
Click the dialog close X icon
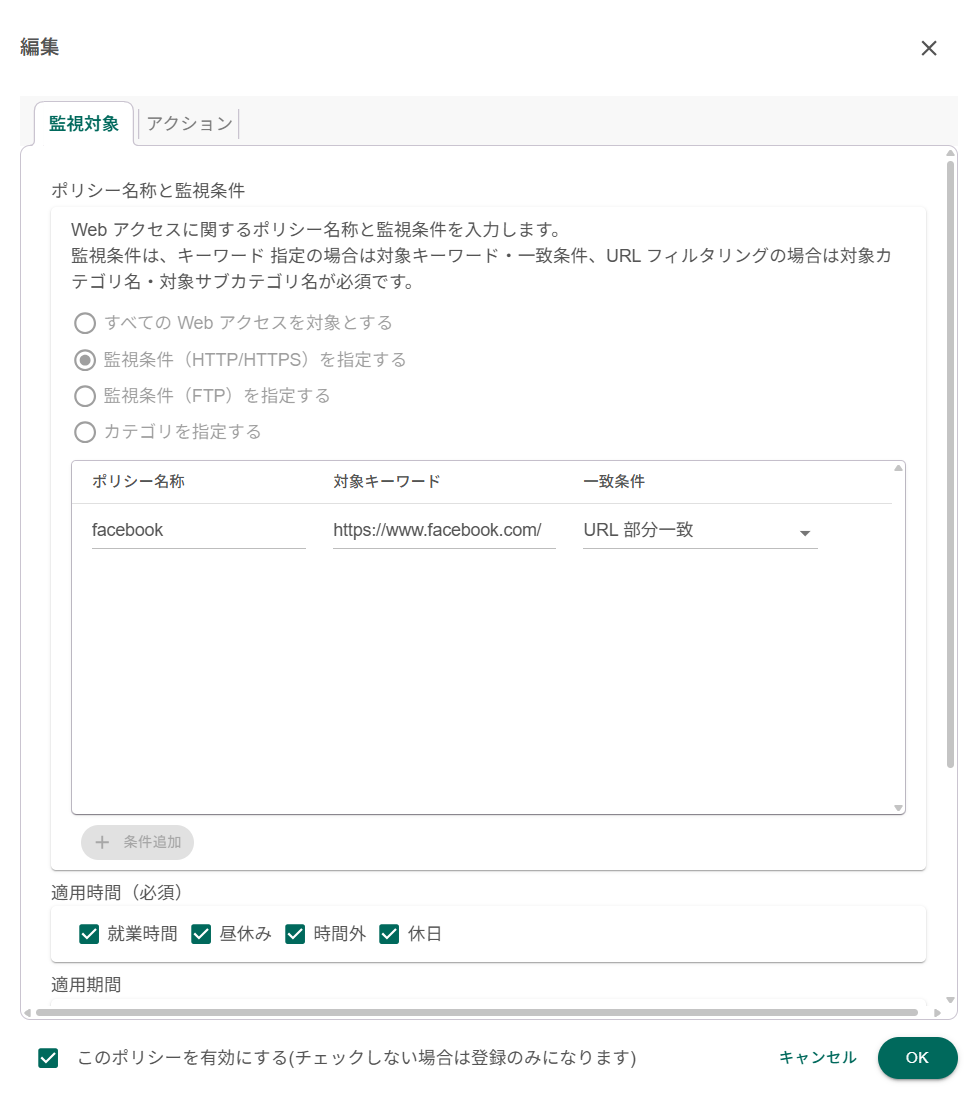[x=929, y=48]
